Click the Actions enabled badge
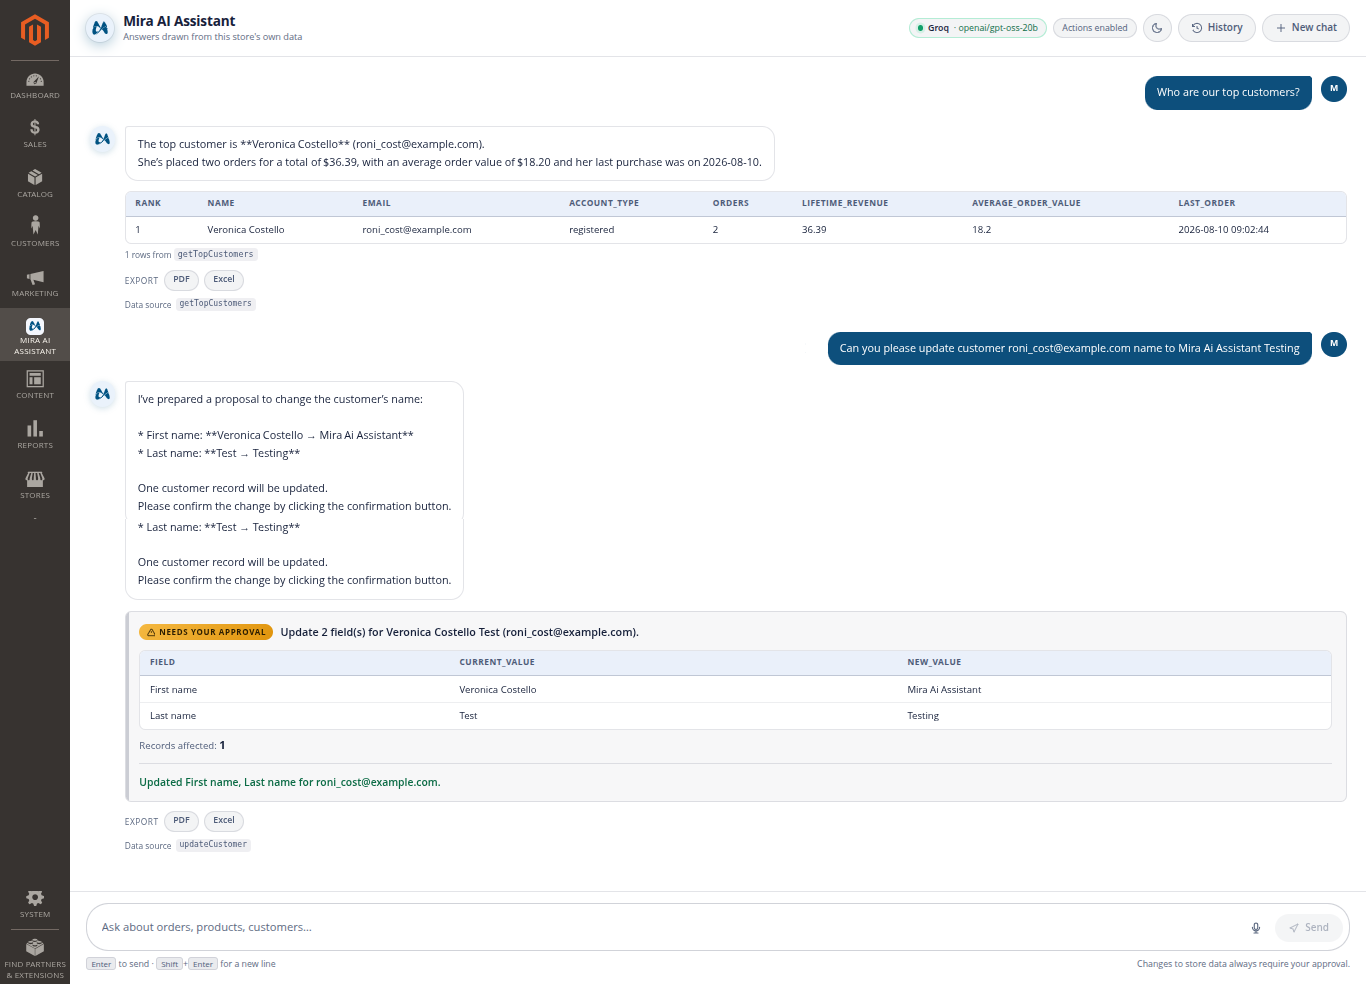This screenshot has width=1366, height=984. pyautogui.click(x=1095, y=28)
